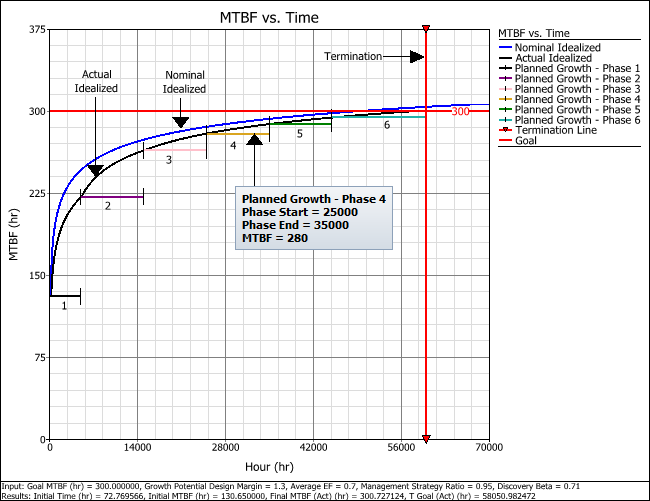Click the phase 1 label at the curve start

64,306
